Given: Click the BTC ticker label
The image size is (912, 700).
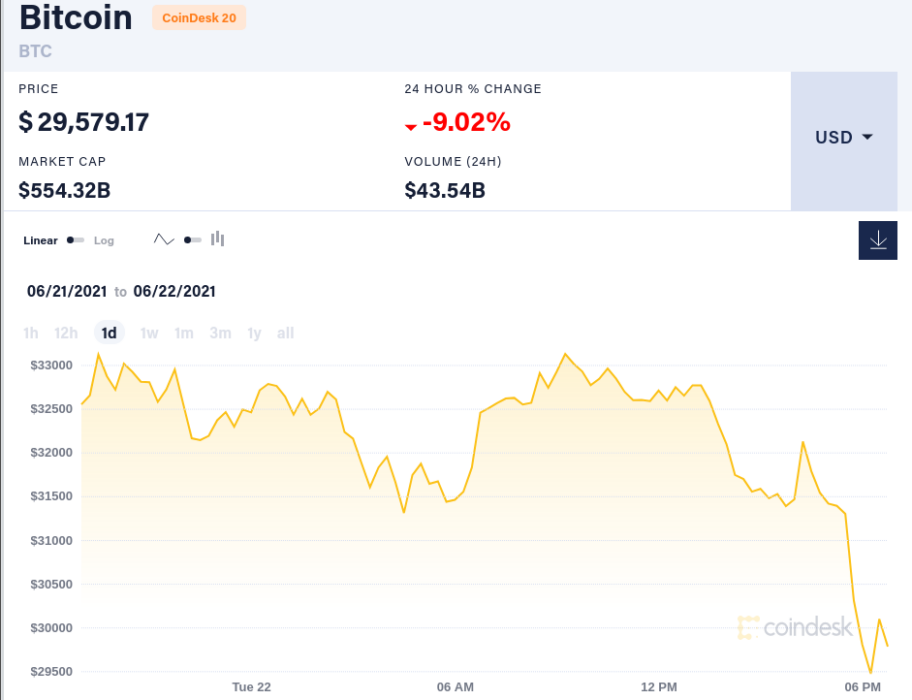Looking at the screenshot, I should pos(35,51).
